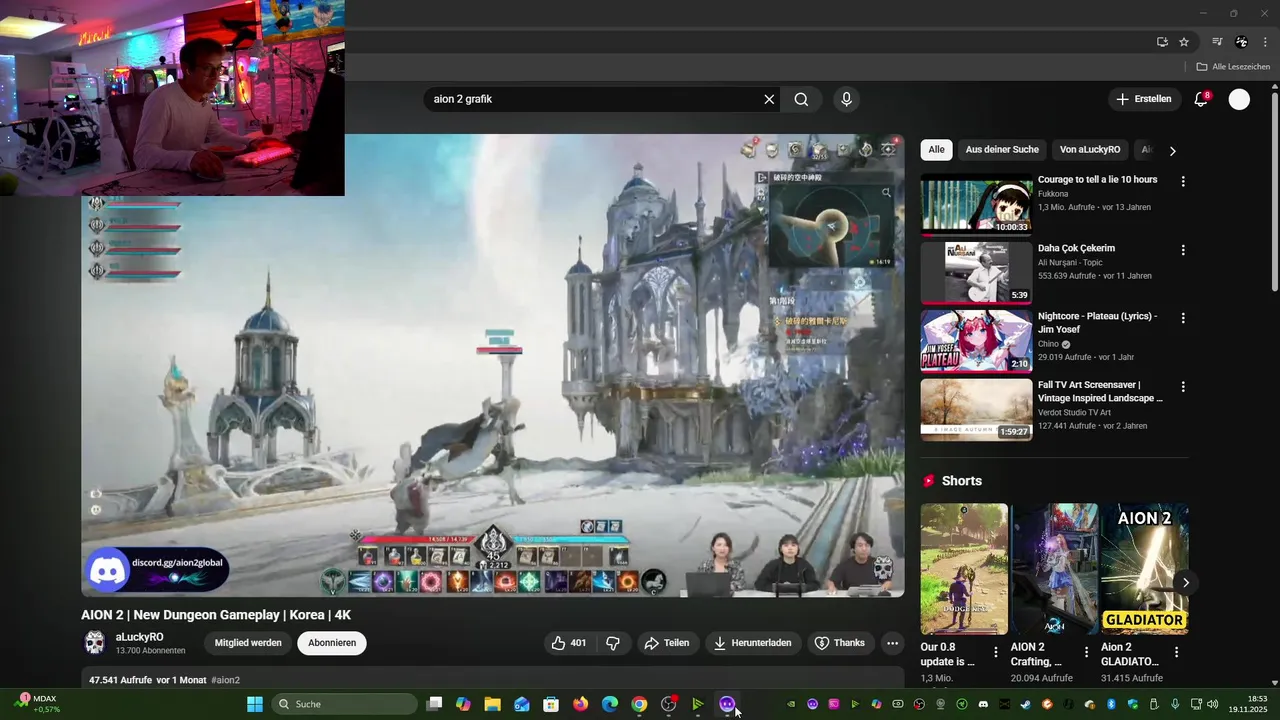The image size is (1280, 720).
Task: Select the 'Alle' filter chip
Action: click(936, 150)
